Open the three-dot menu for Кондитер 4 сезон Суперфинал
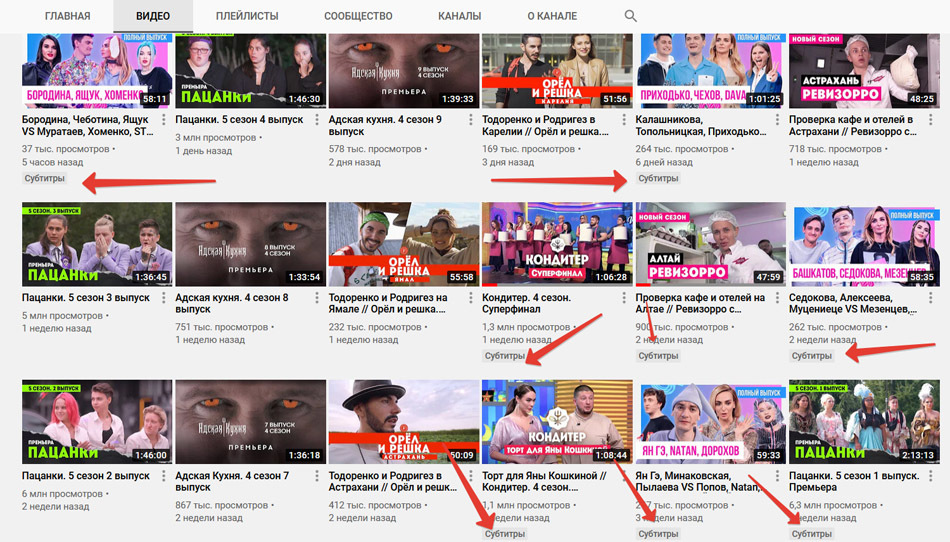The height and width of the screenshot is (542, 950). point(624,298)
